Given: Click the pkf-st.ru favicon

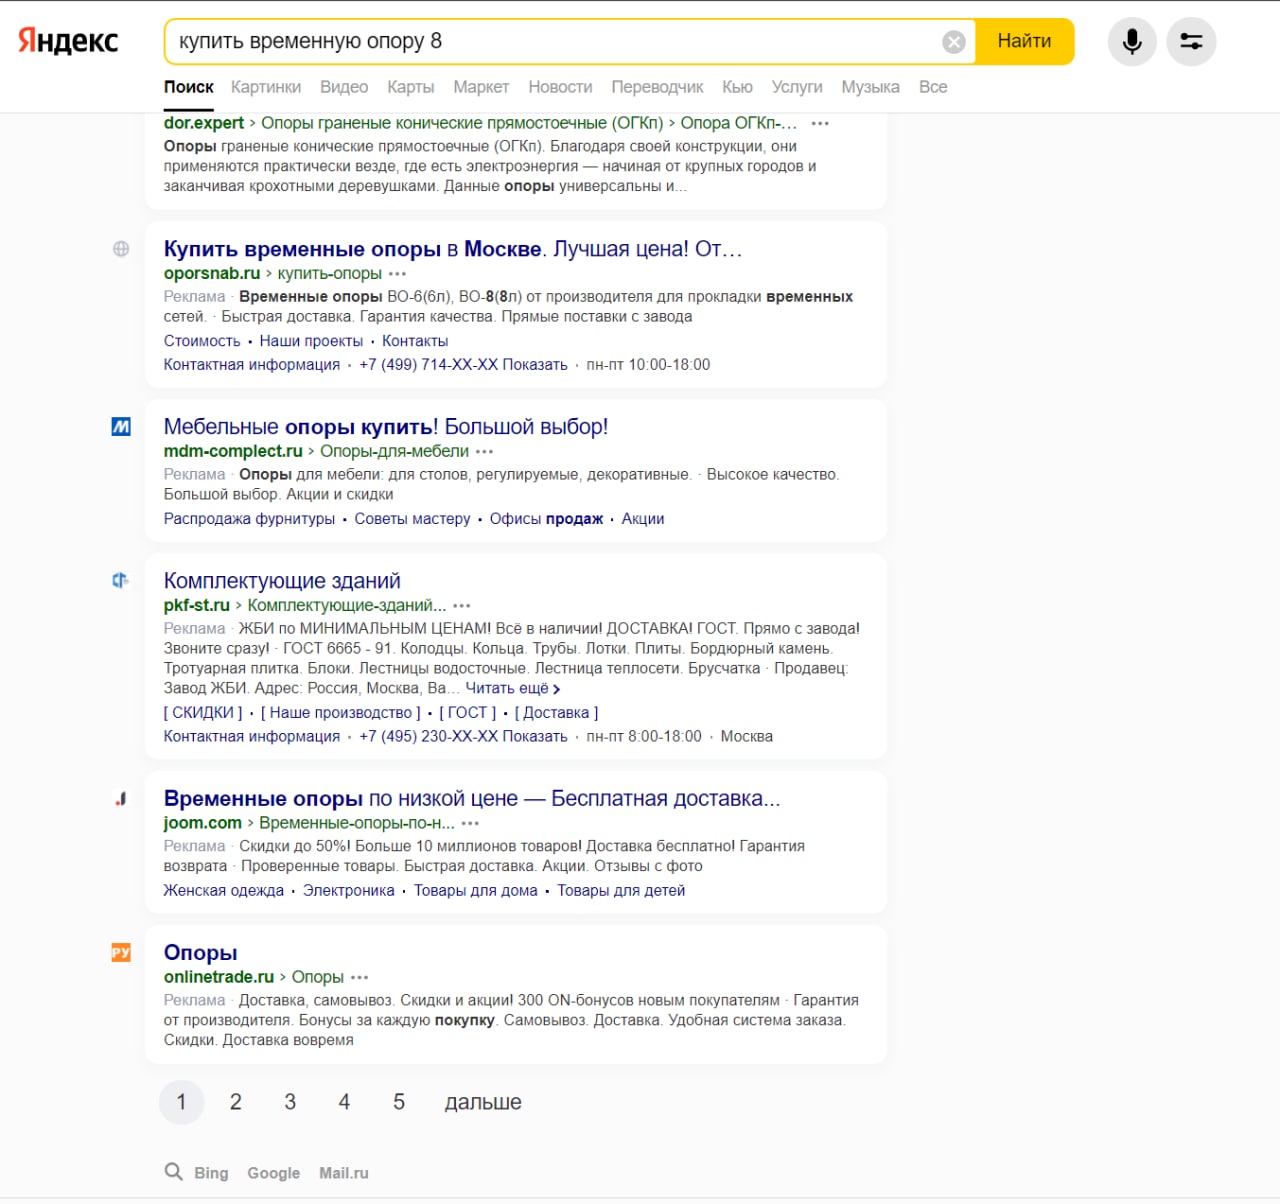Looking at the screenshot, I should click(121, 580).
